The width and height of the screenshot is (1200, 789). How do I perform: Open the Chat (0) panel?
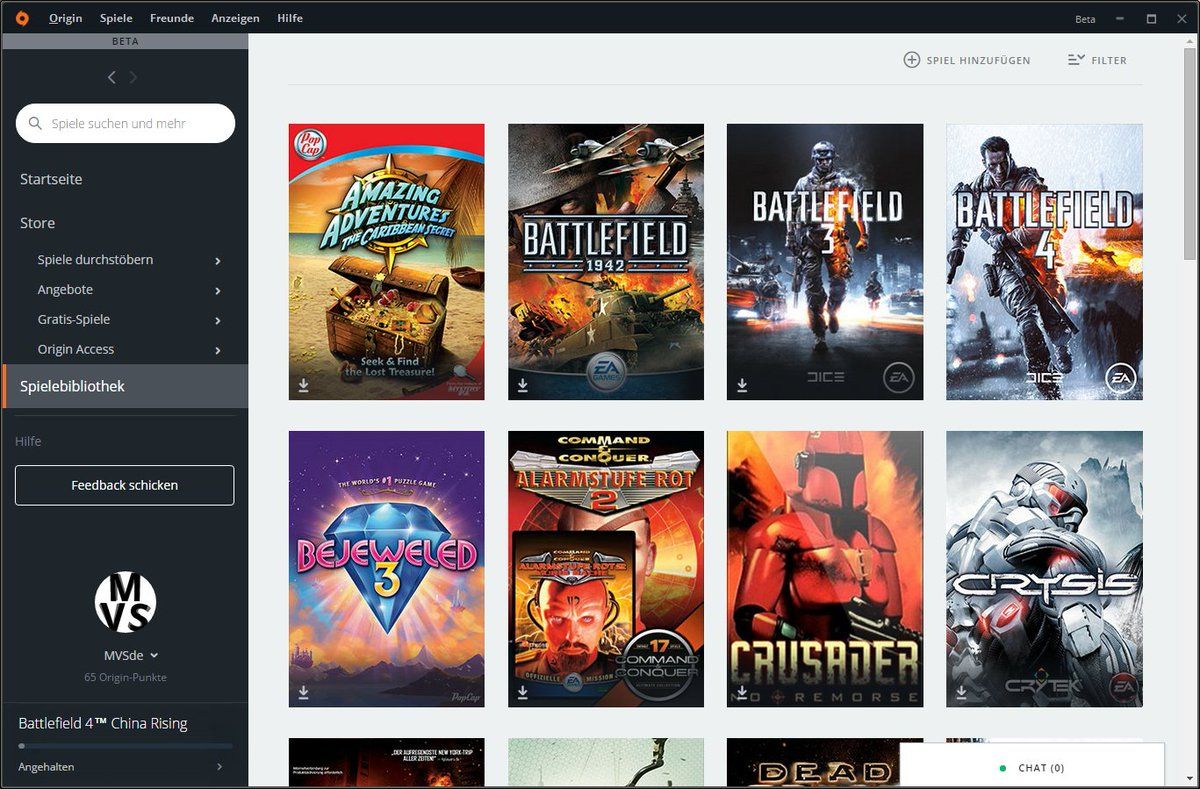tap(1032, 767)
